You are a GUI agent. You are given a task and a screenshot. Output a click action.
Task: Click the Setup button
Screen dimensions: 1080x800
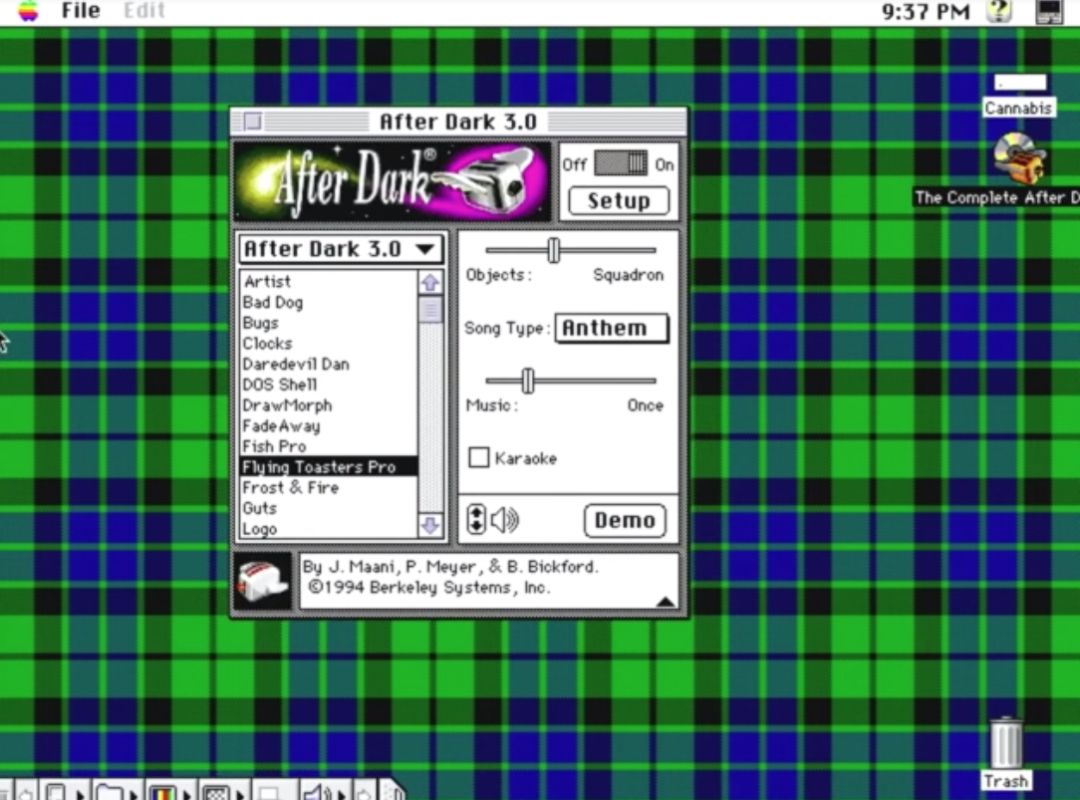click(x=619, y=201)
